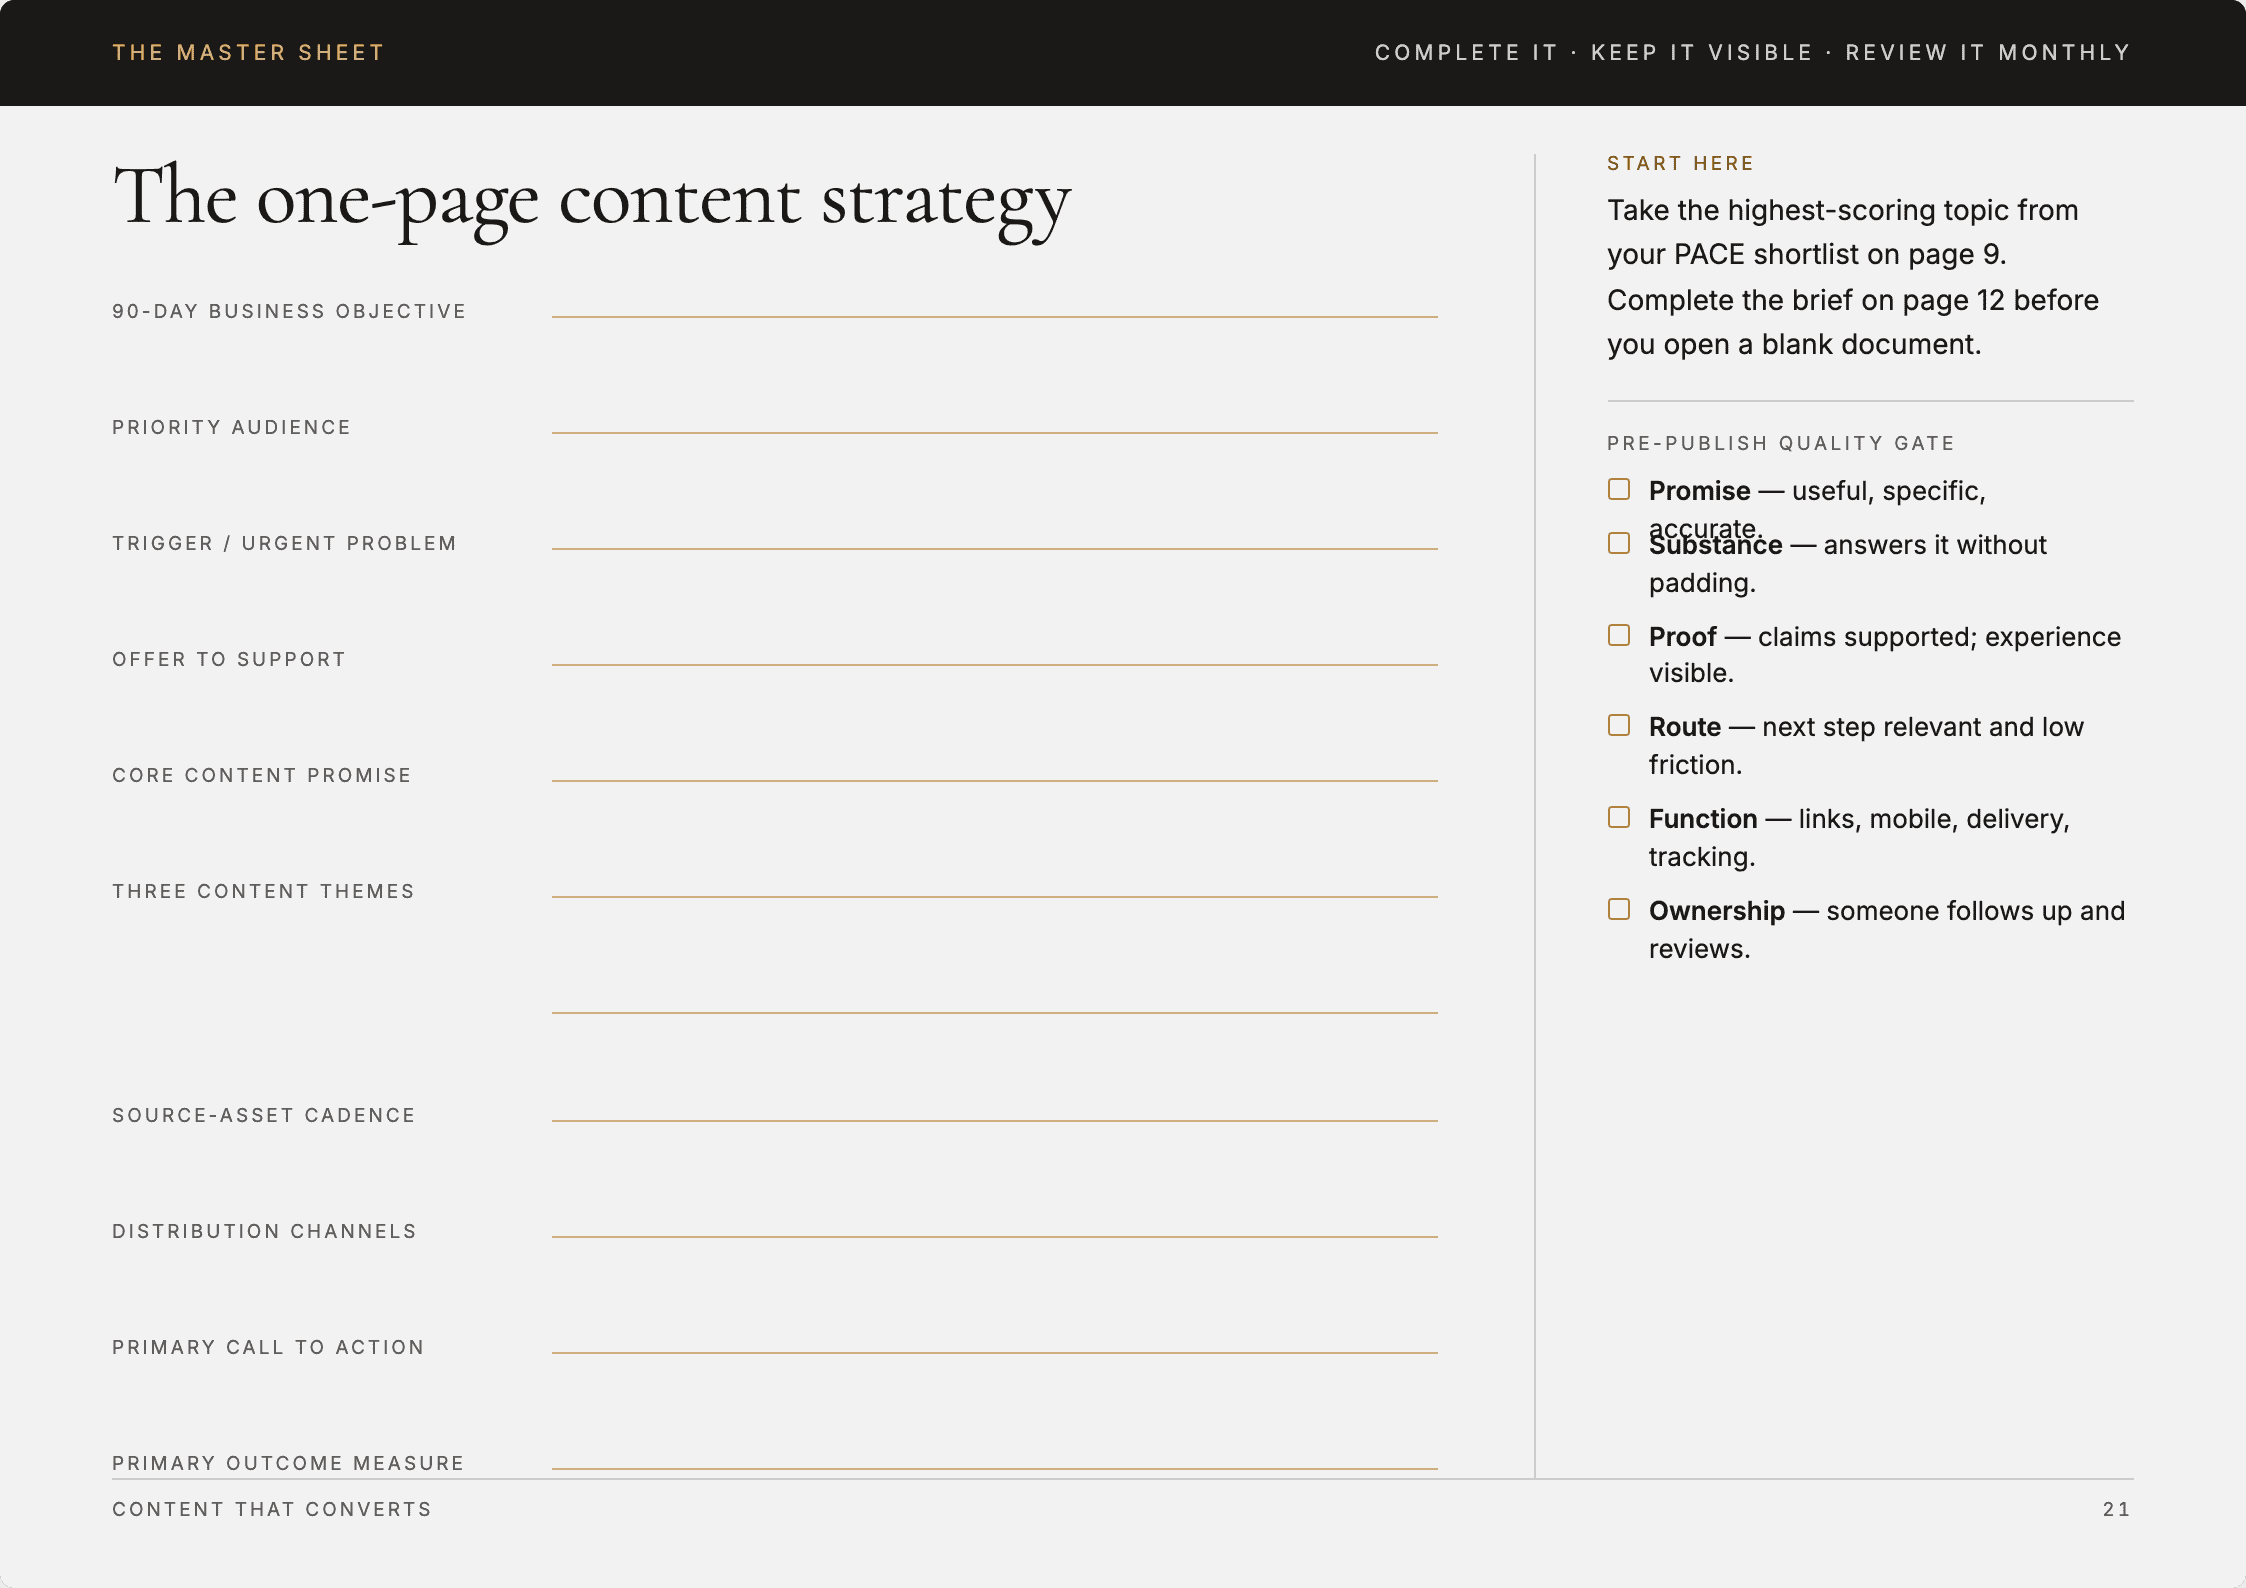This screenshot has height=1588, width=2246.
Task: Click 'Take the highest-scoring topic' paragraph
Action: point(1853,277)
